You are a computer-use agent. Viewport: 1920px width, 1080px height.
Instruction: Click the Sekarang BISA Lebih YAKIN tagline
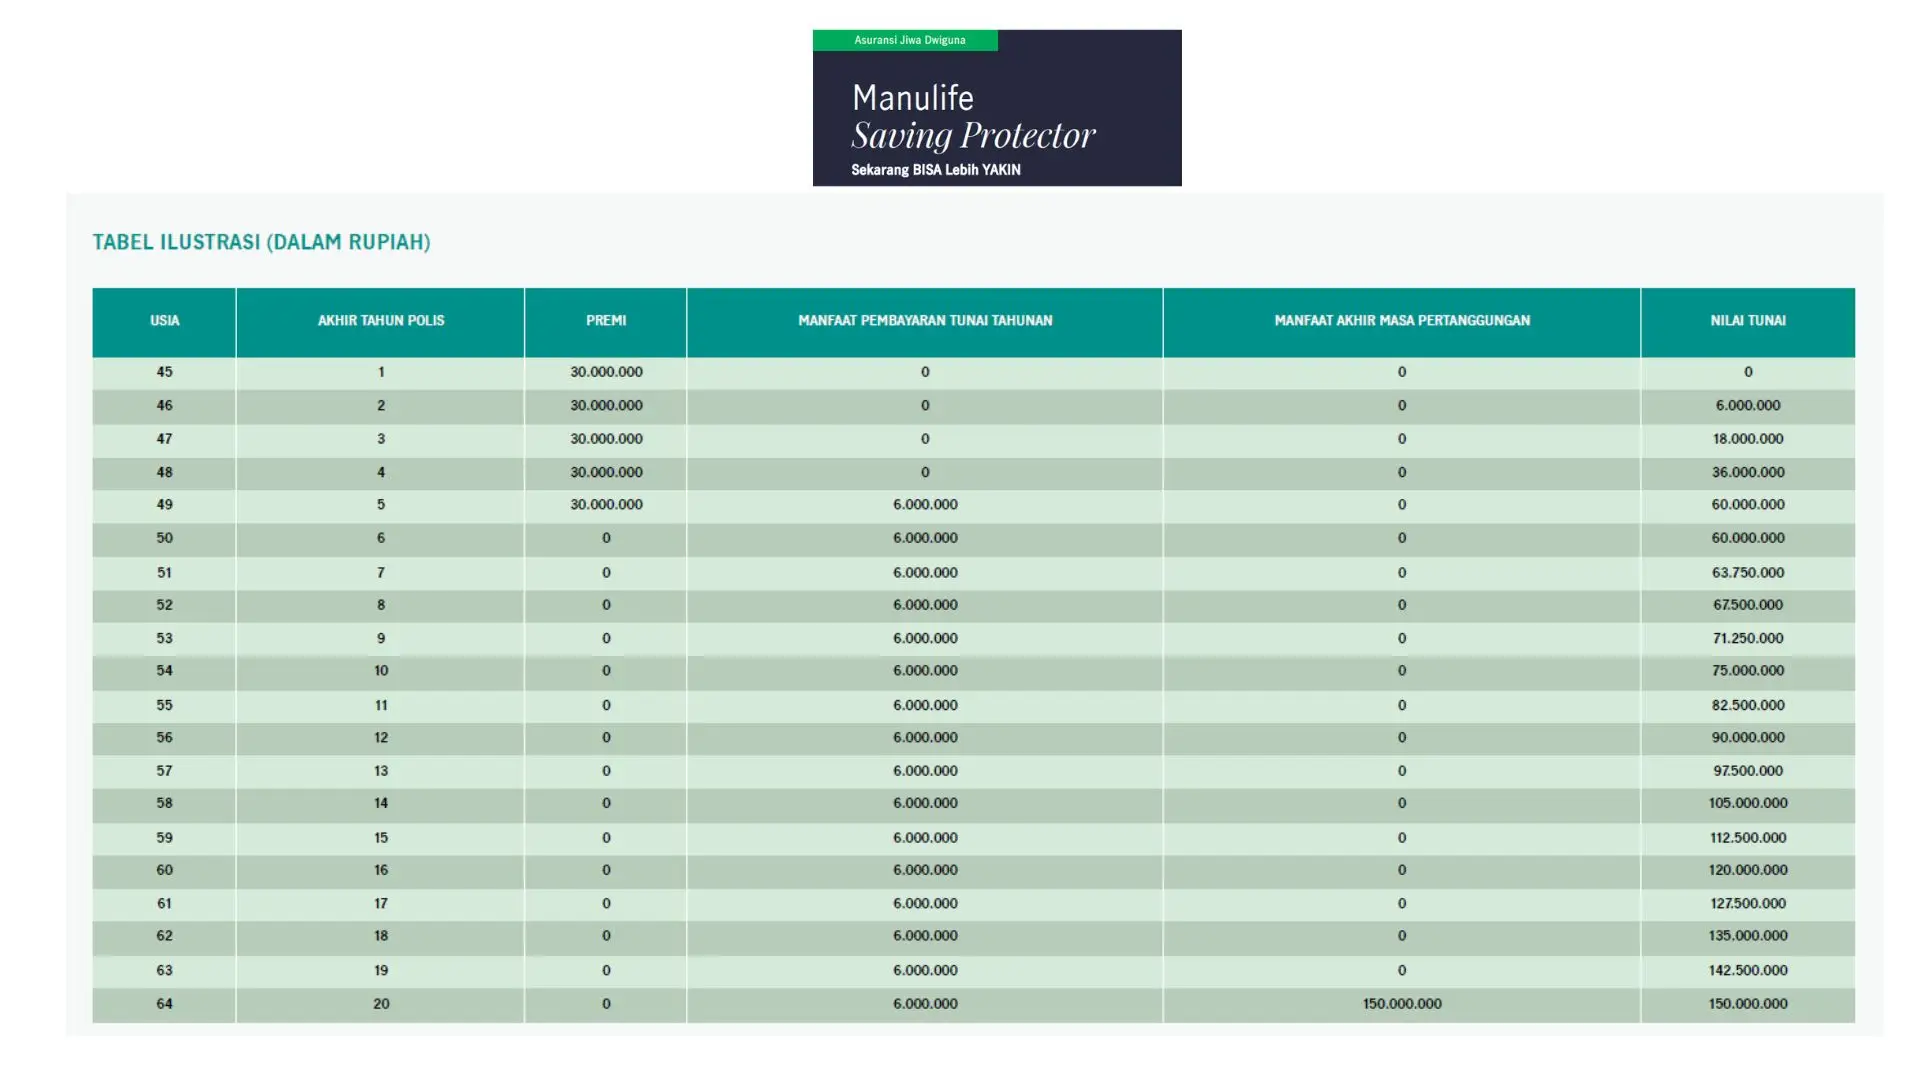pyautogui.click(x=935, y=170)
